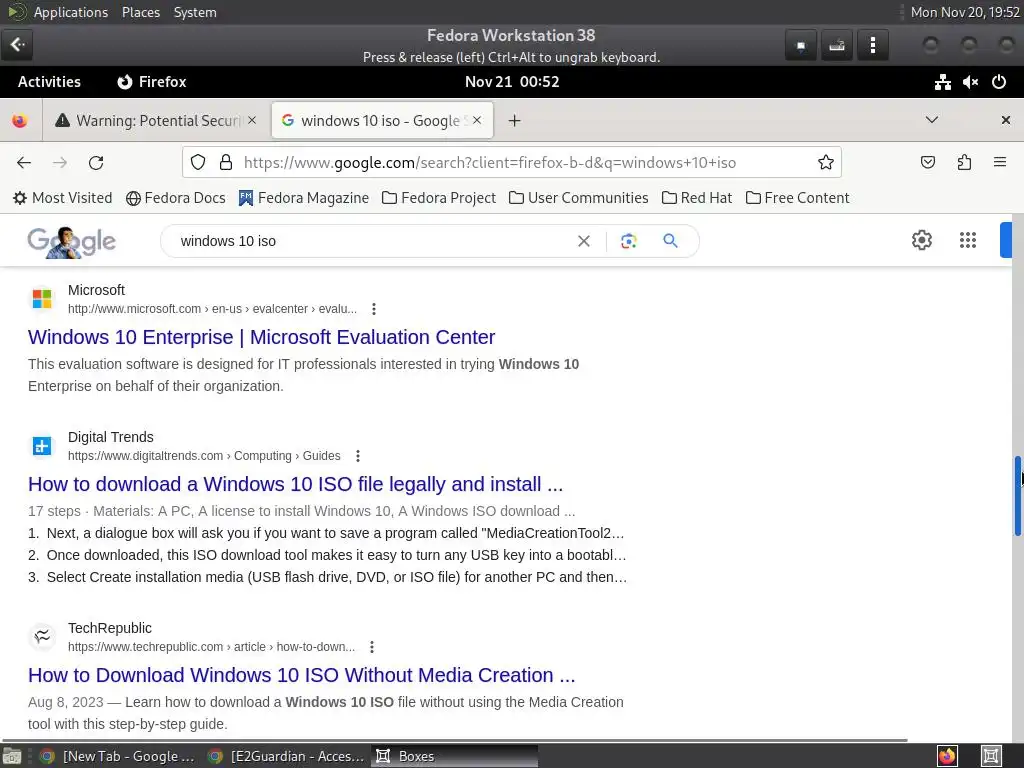
Task: Click the Boxes fullscreen display icon
Action: point(801,45)
